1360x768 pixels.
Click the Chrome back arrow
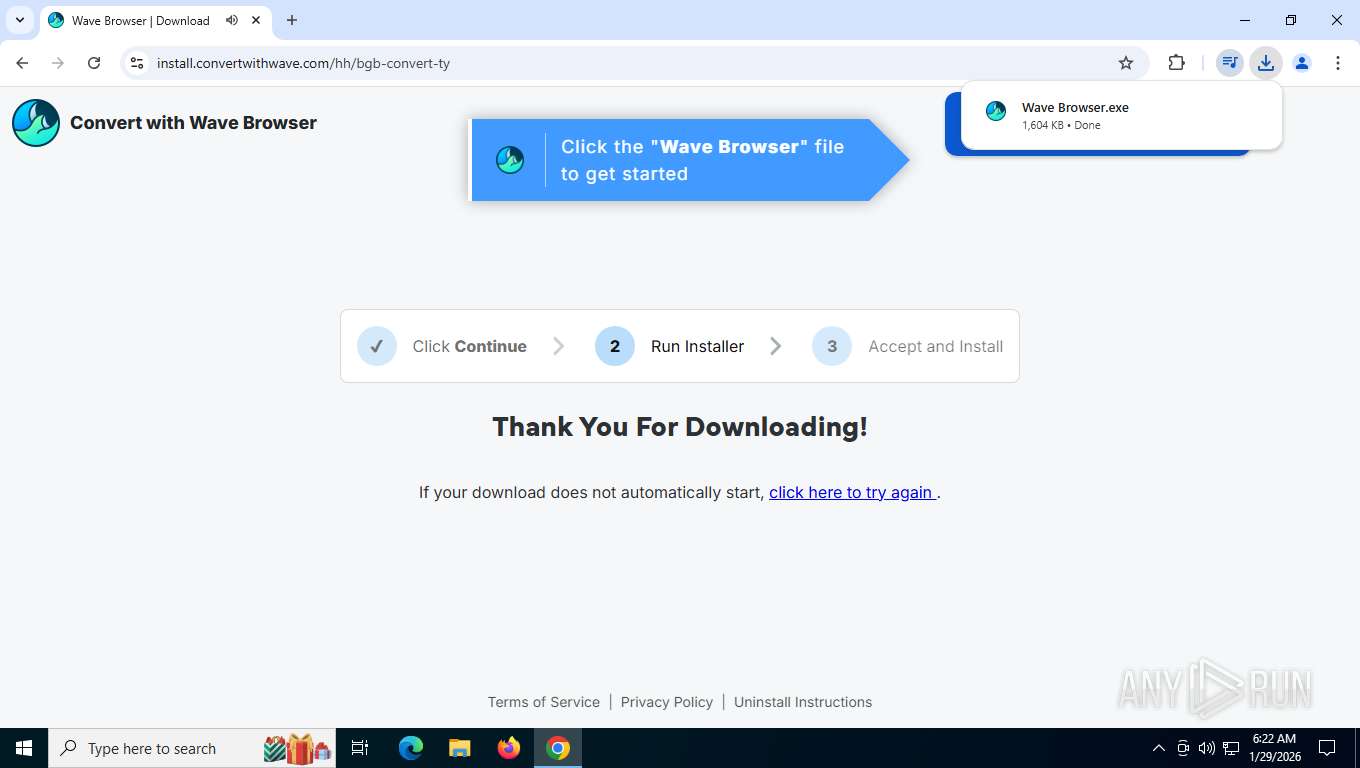[22, 63]
